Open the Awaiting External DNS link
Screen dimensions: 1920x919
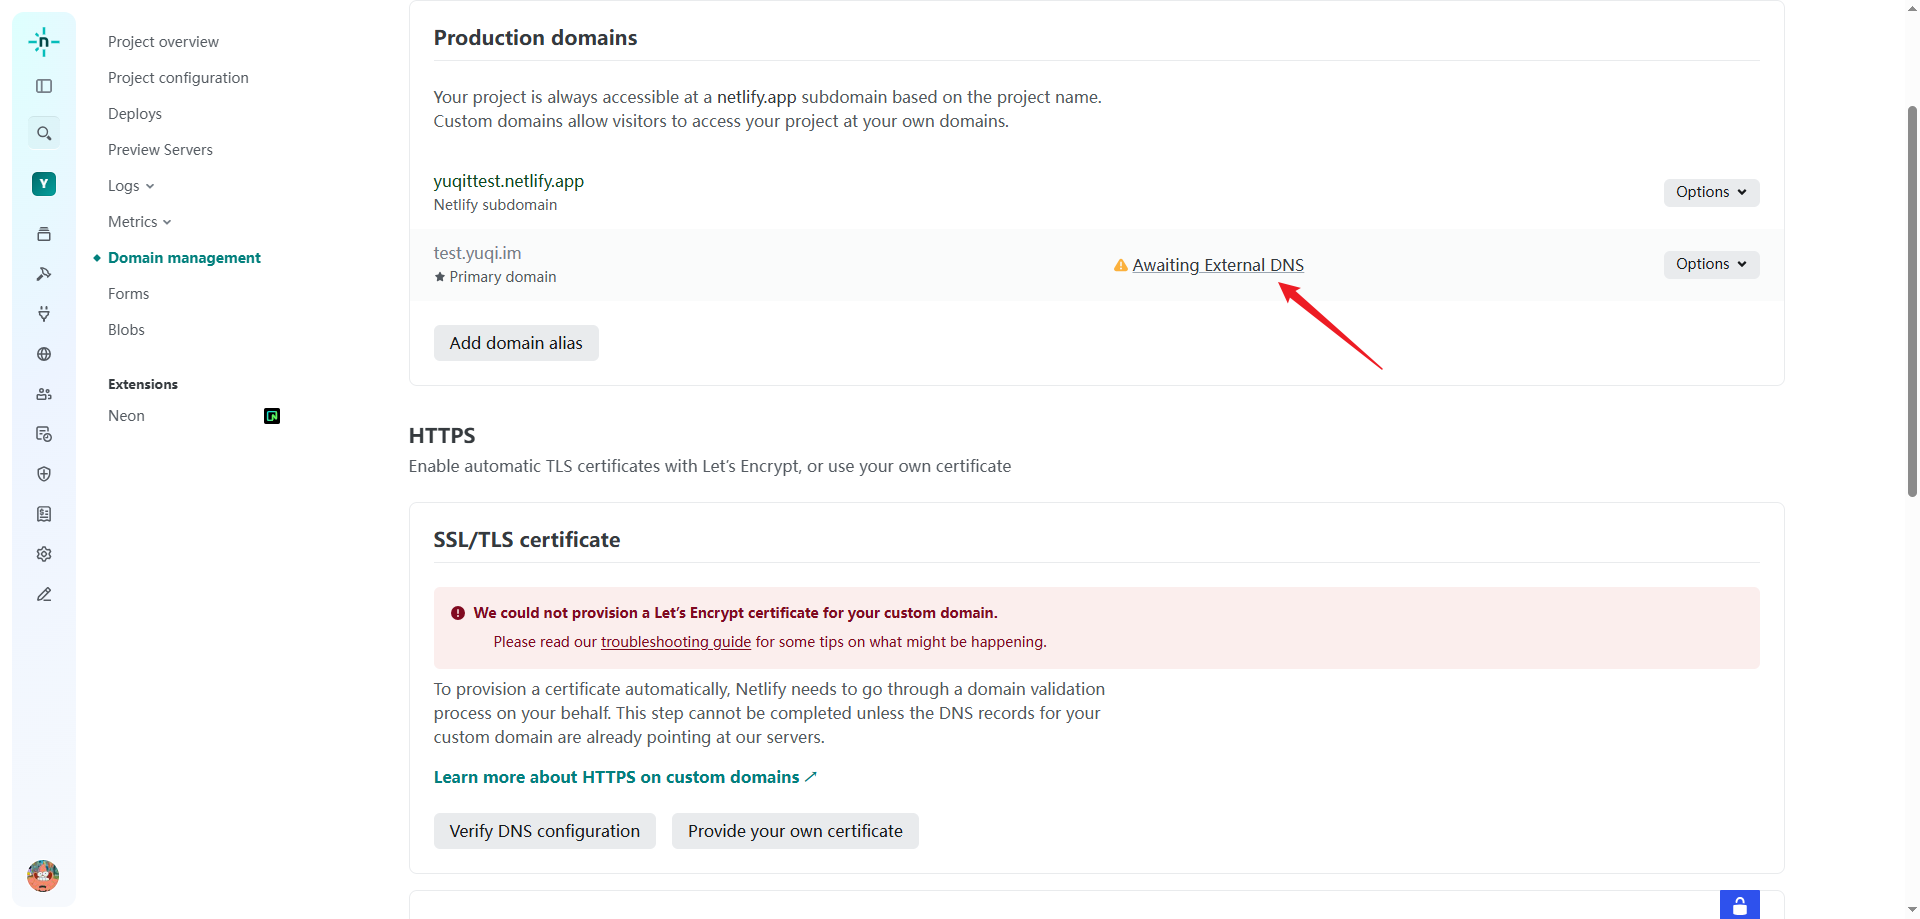point(1217,265)
